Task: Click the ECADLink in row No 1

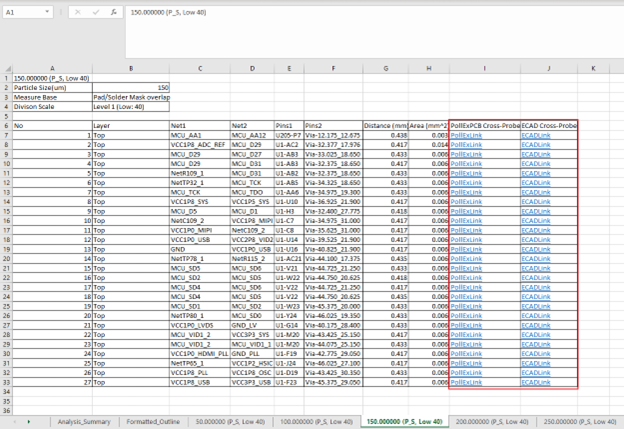Action: (536, 135)
